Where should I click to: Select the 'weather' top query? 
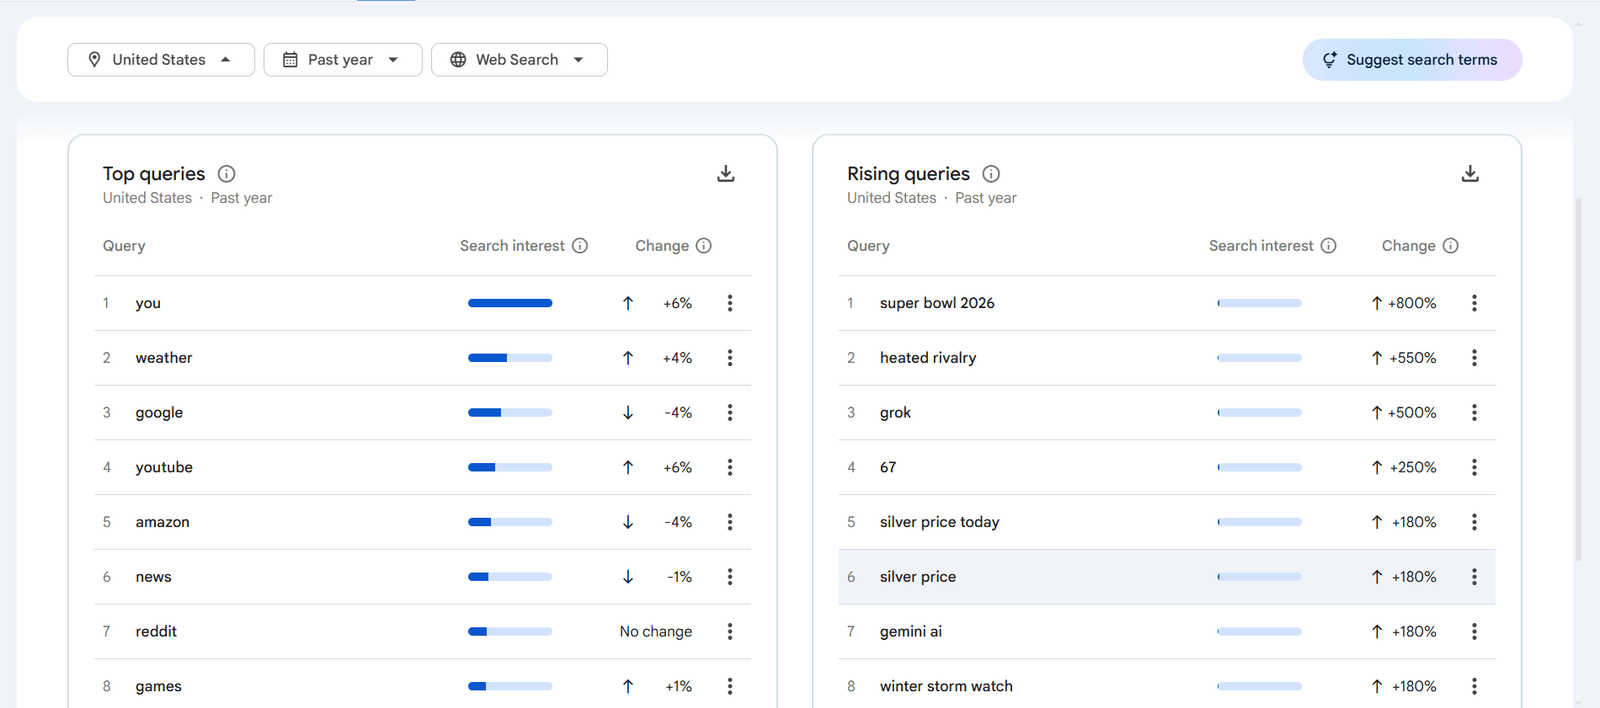164,358
